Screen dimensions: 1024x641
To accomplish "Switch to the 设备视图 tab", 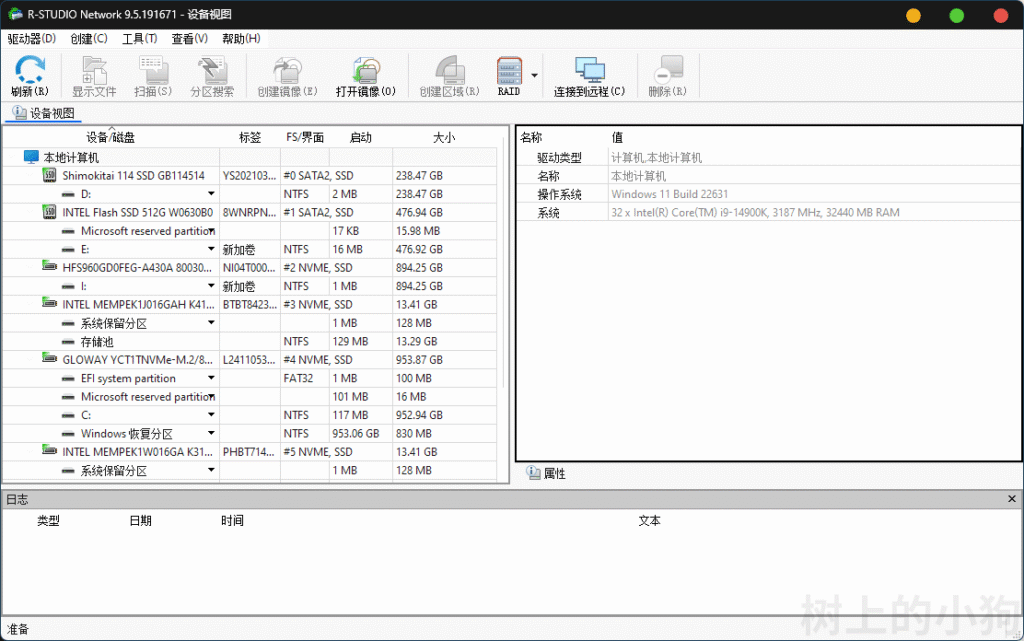I will [x=44, y=113].
